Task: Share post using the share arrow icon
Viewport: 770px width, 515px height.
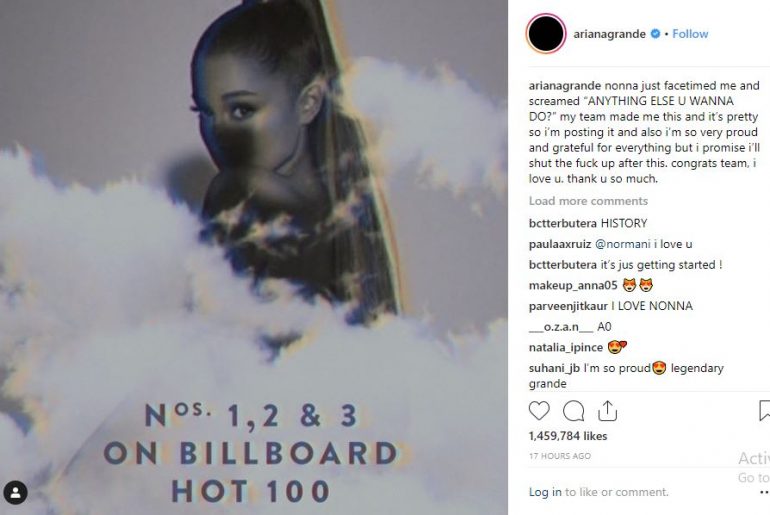Action: point(607,411)
